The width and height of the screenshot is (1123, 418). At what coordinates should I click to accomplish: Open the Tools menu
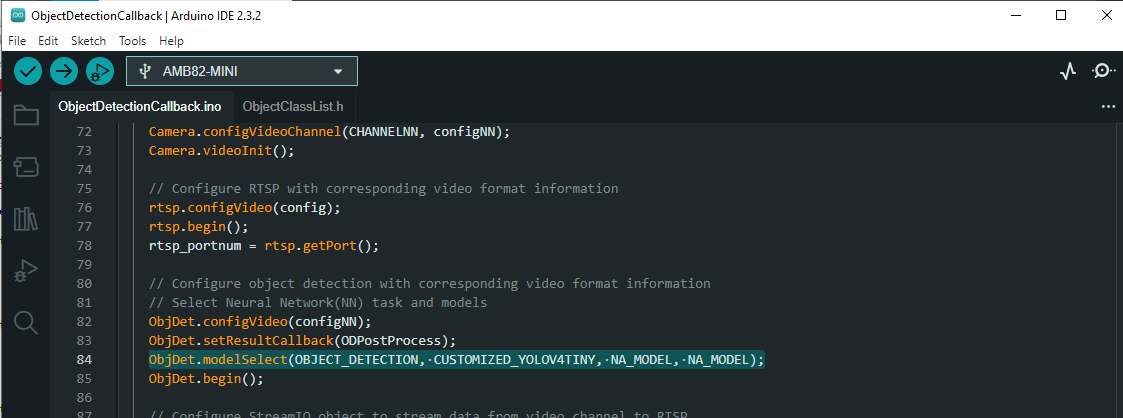pyautogui.click(x=132, y=41)
